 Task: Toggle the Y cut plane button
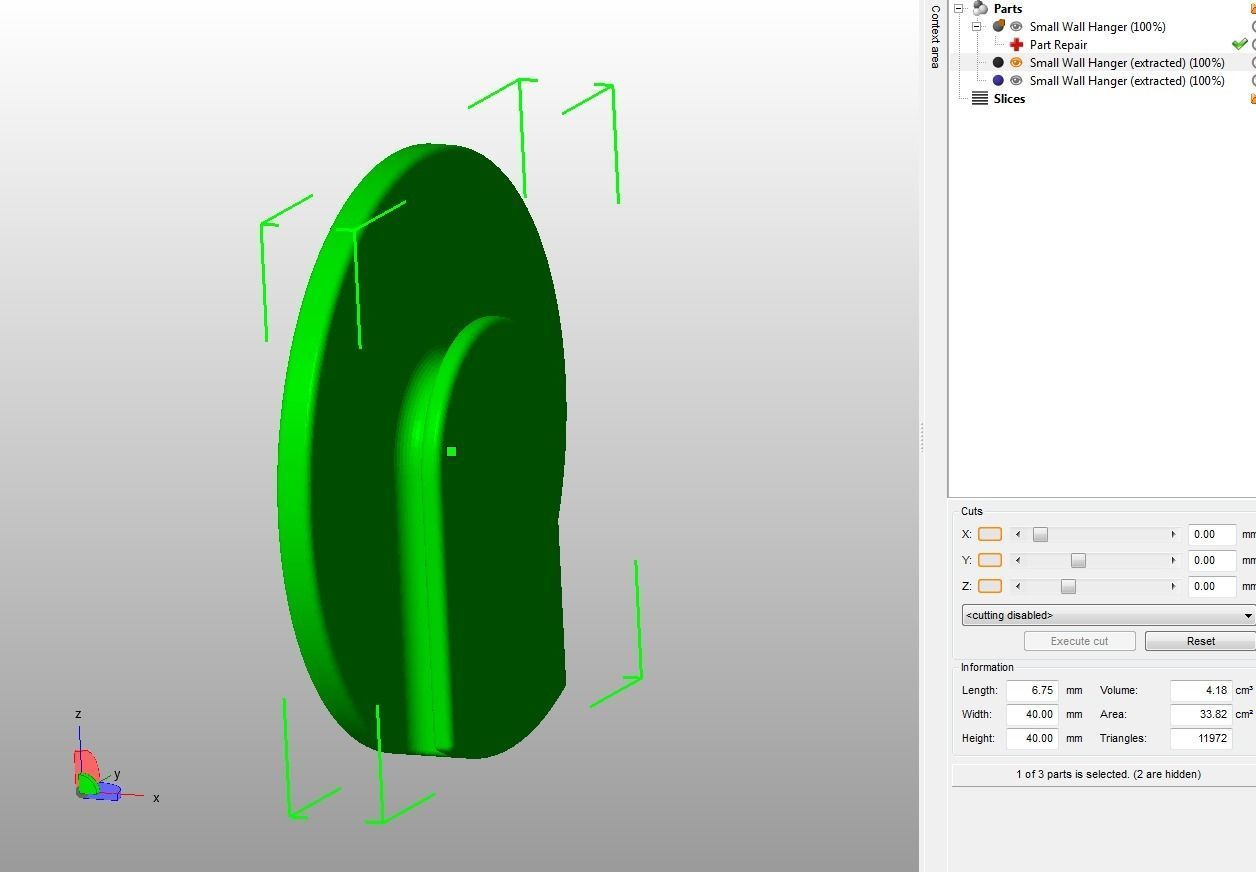pos(989,560)
